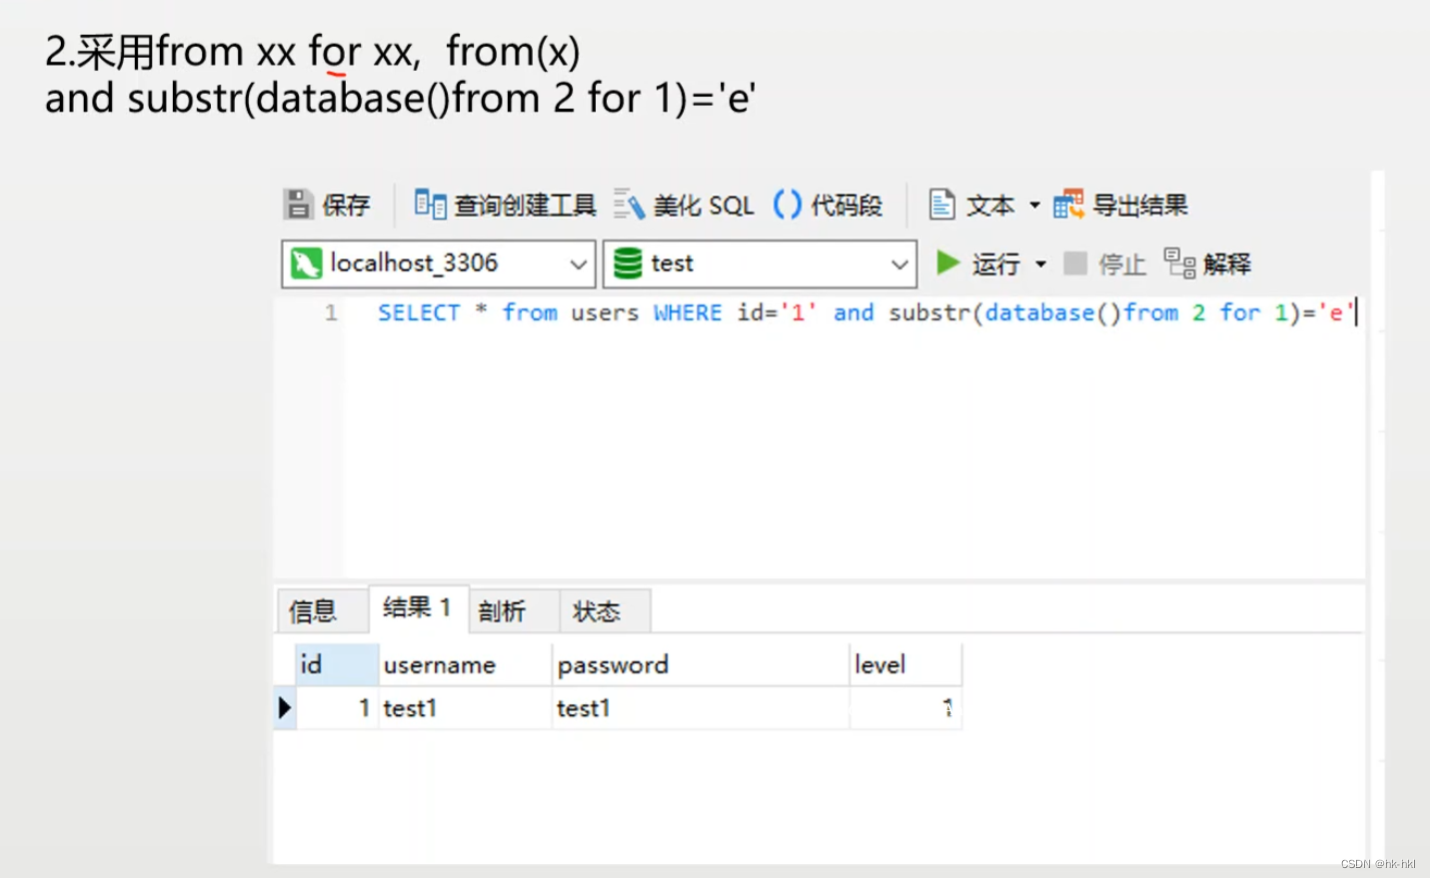Screen dimensions: 1430x878
Task: Switch to the Profile (剖析) tab
Action: tap(514, 611)
